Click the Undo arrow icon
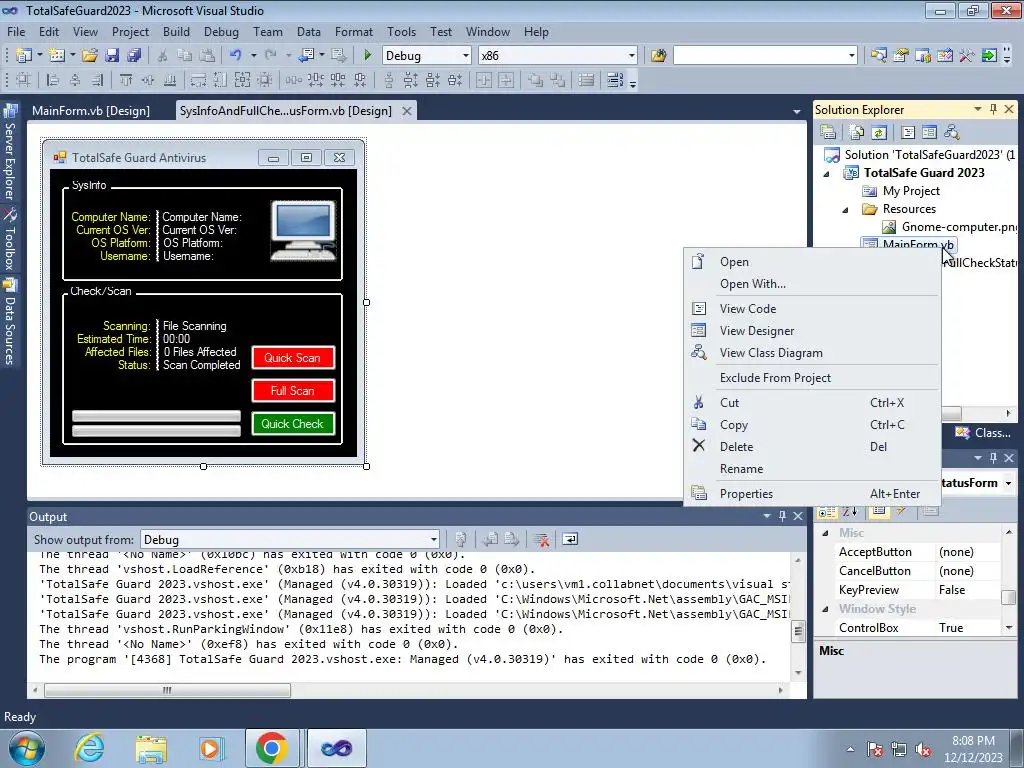The width and height of the screenshot is (1024, 768). tap(236, 56)
